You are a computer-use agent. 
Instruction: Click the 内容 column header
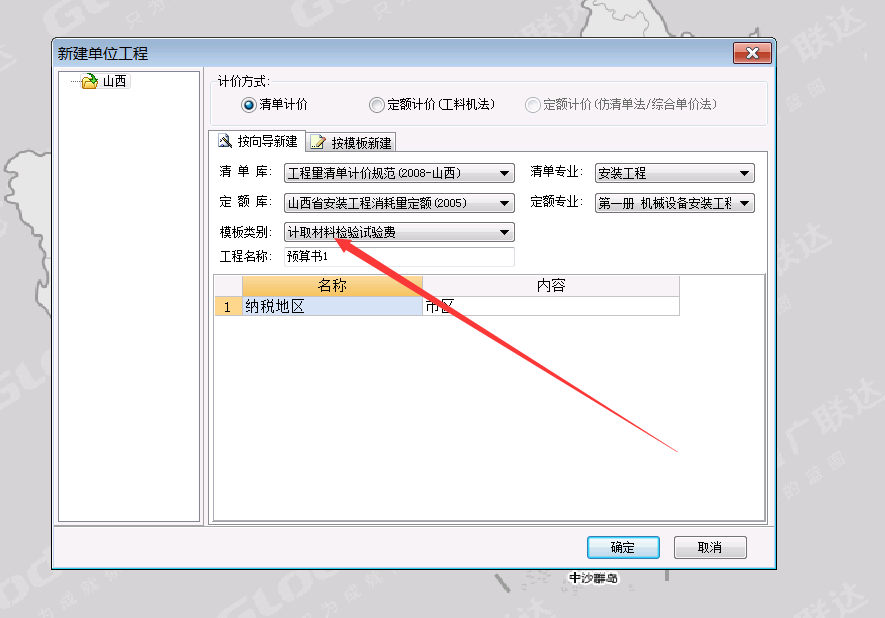(551, 286)
